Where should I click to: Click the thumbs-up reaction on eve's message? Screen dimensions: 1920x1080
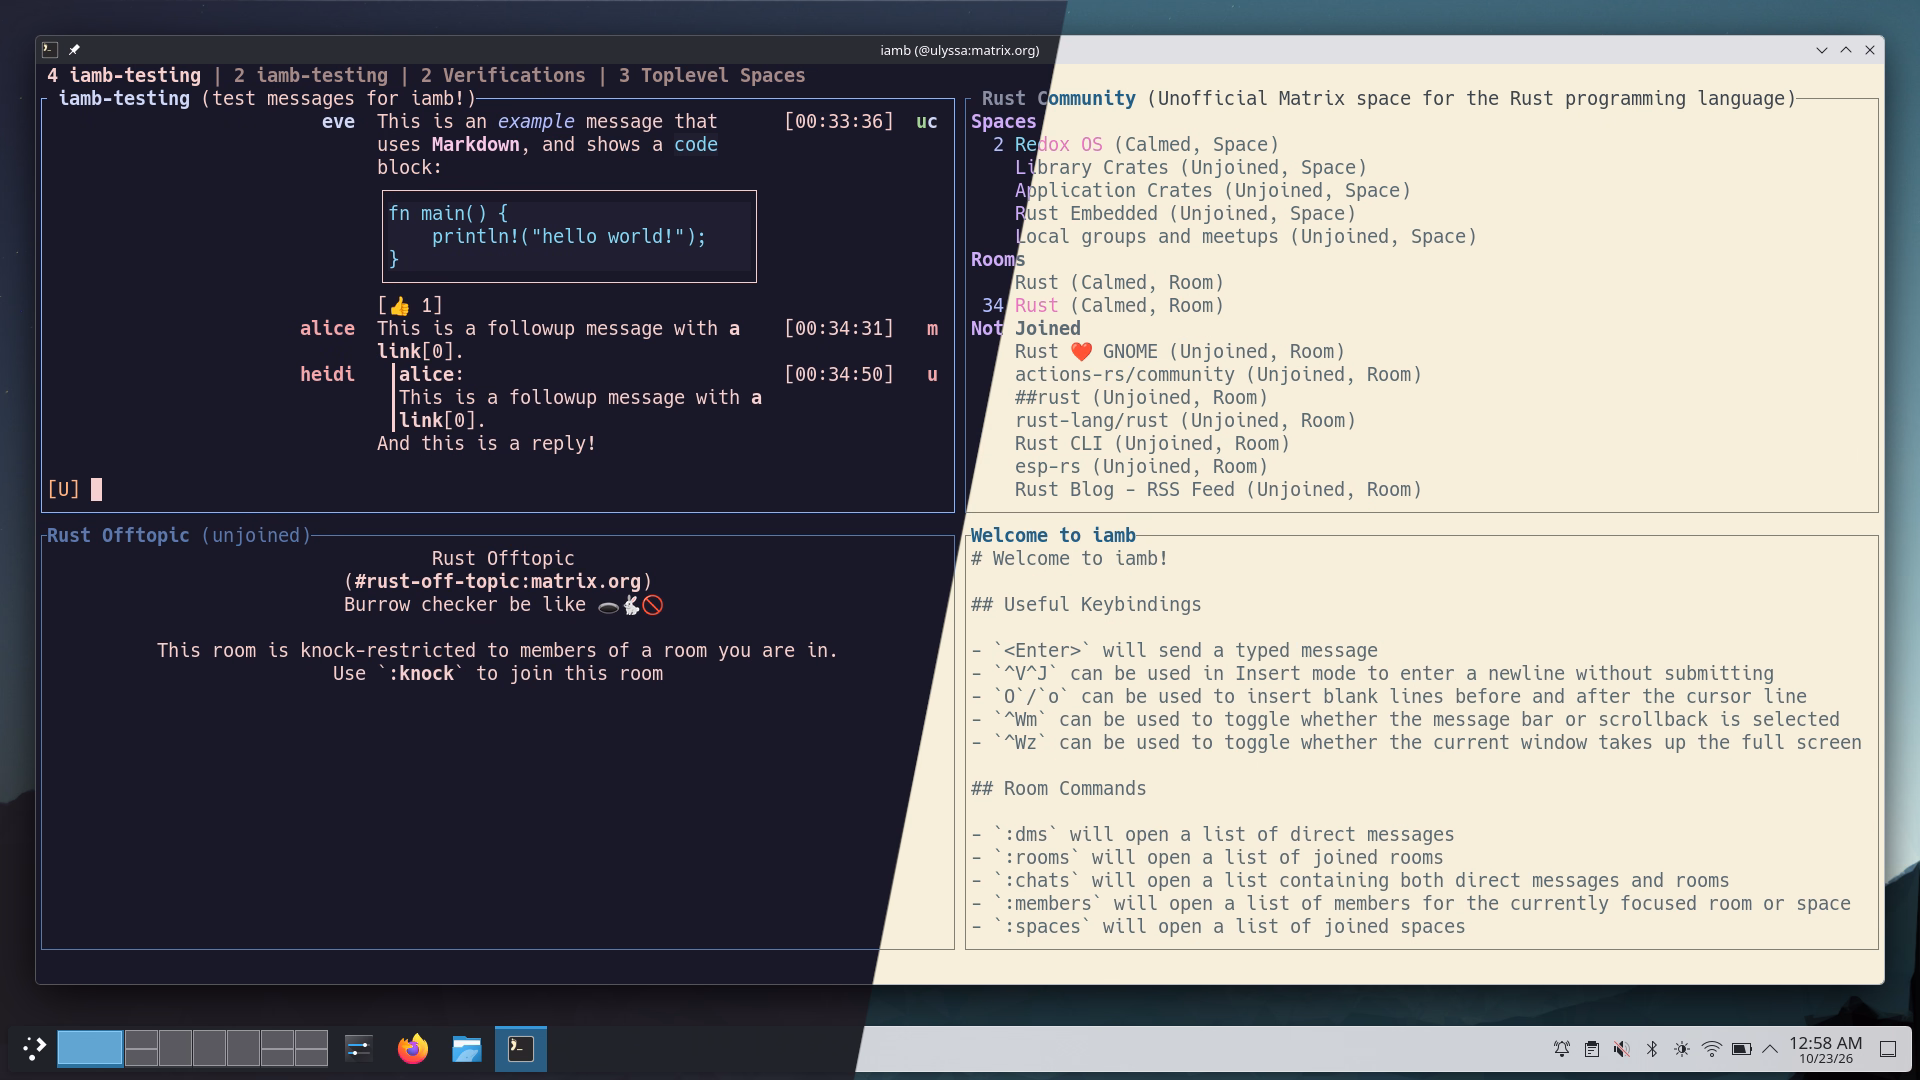pyautogui.click(x=410, y=305)
